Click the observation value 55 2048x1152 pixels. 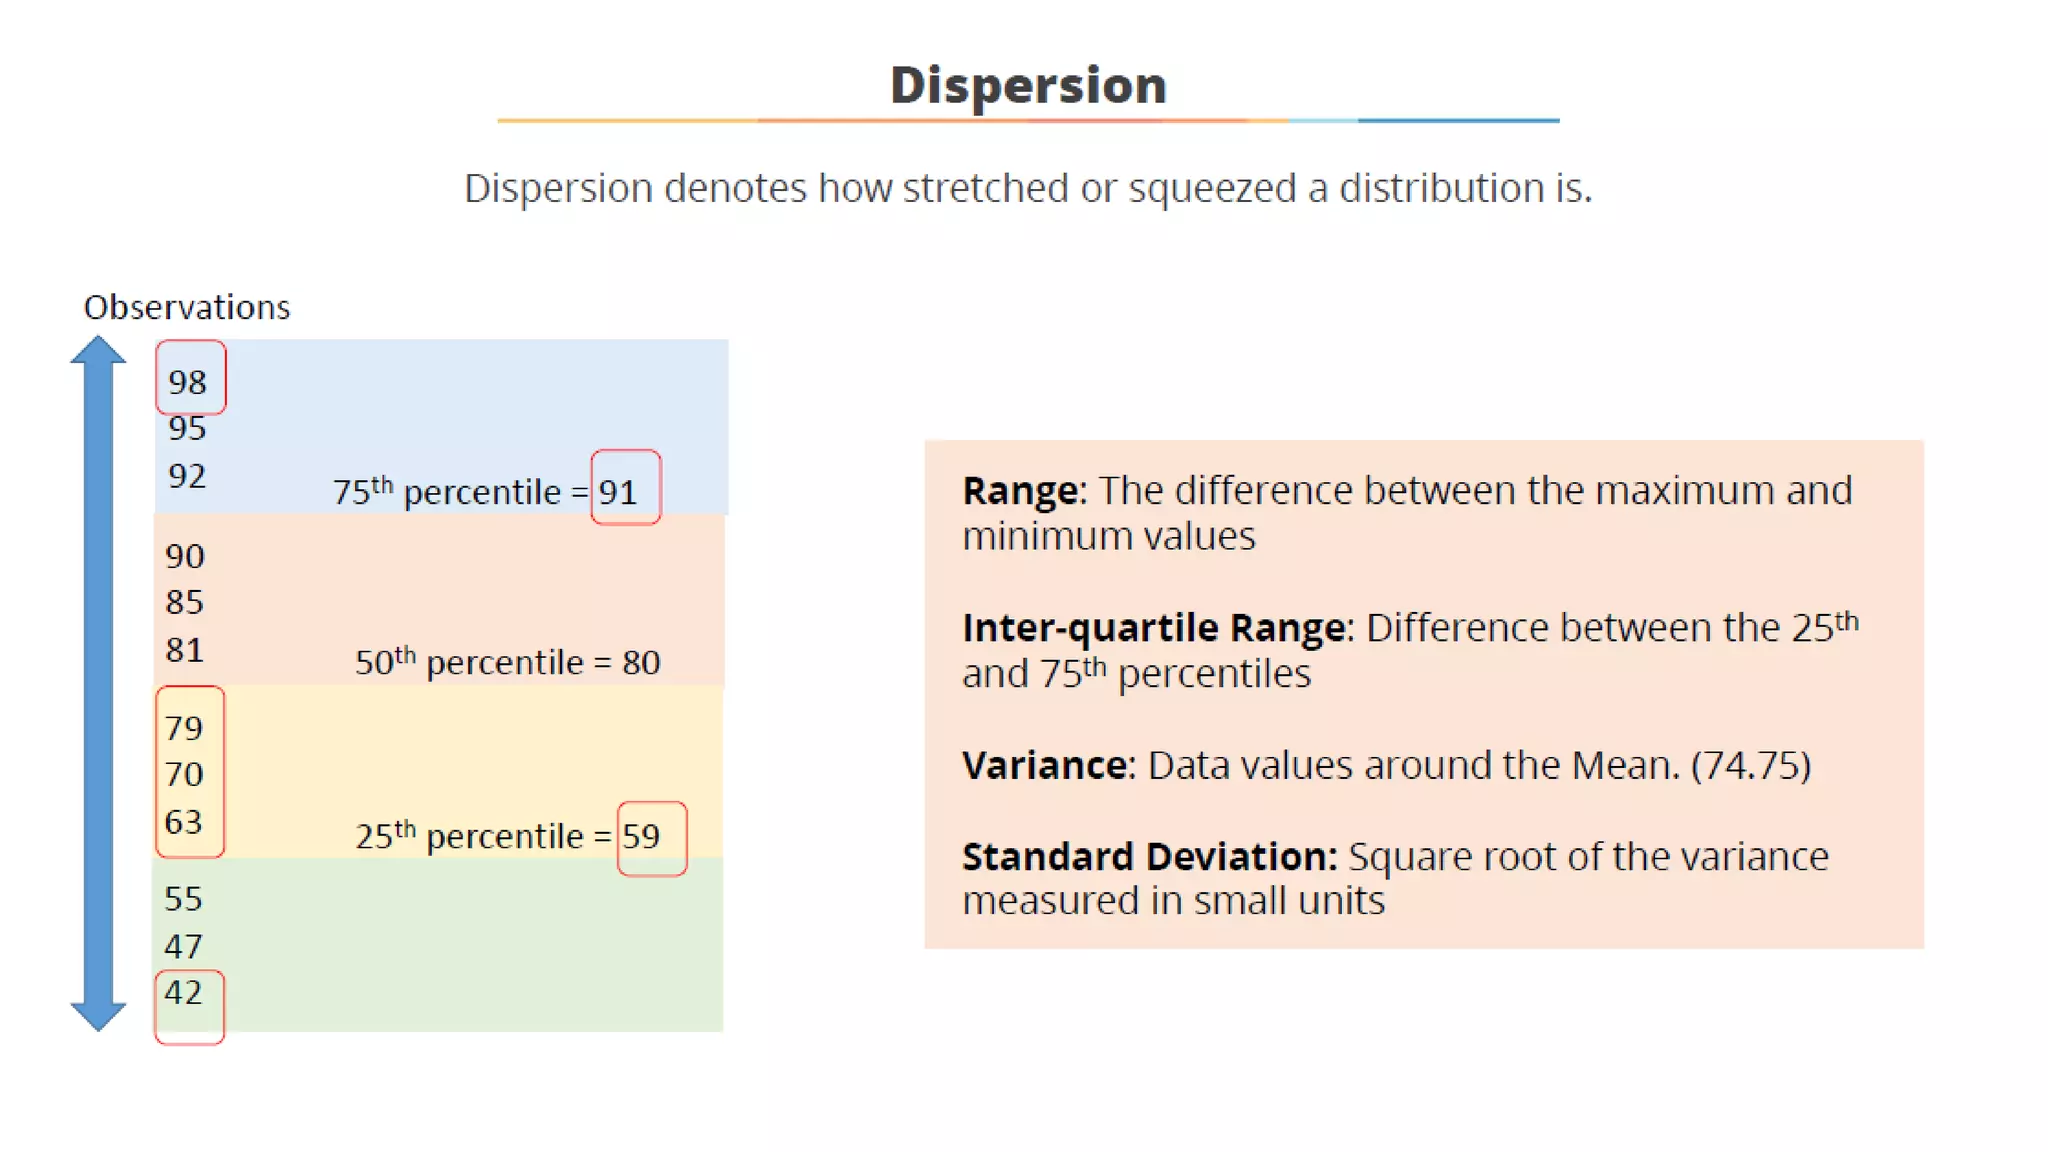click(184, 898)
